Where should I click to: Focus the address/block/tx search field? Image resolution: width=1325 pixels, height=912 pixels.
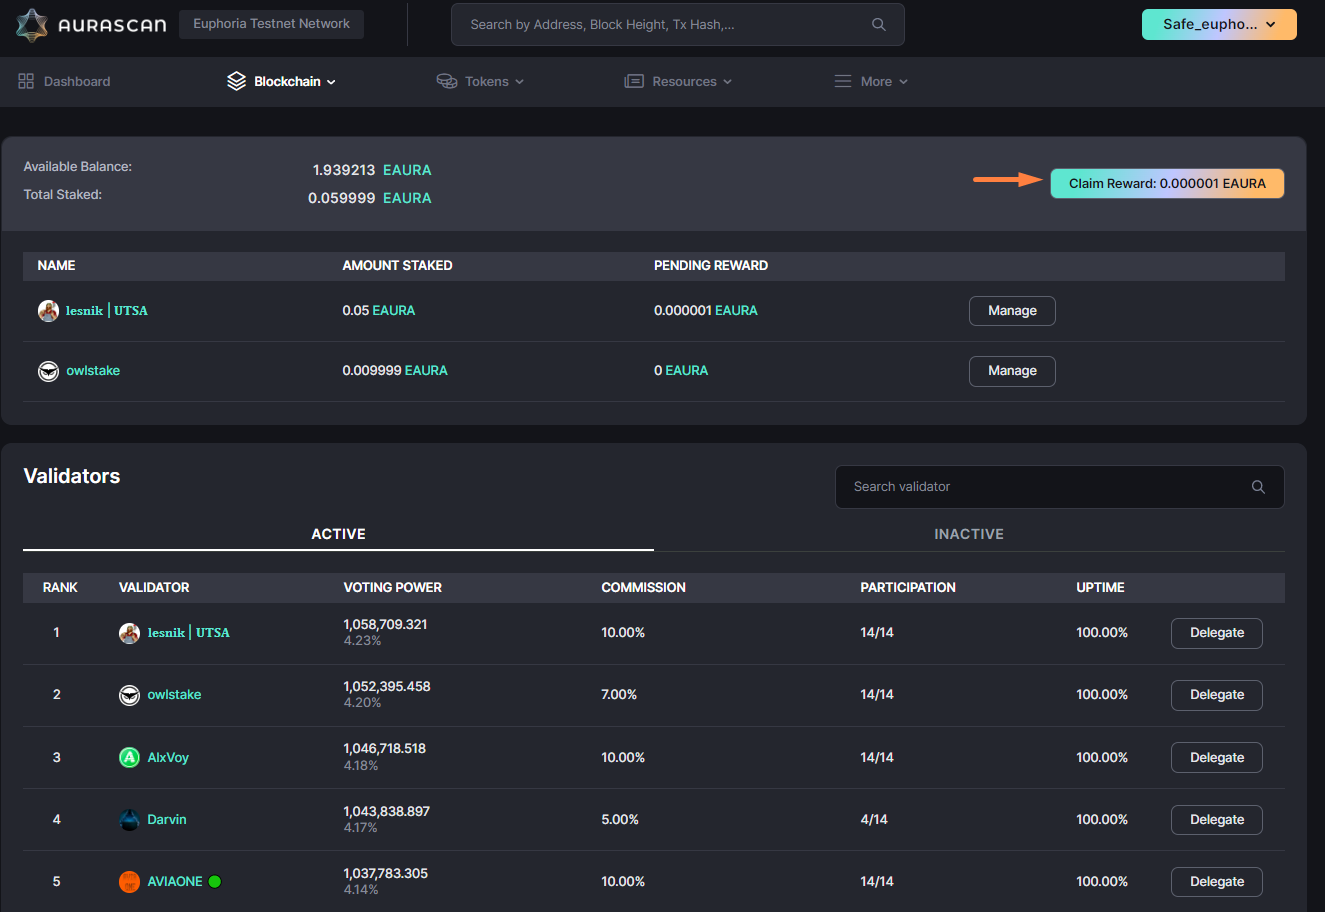pos(678,24)
